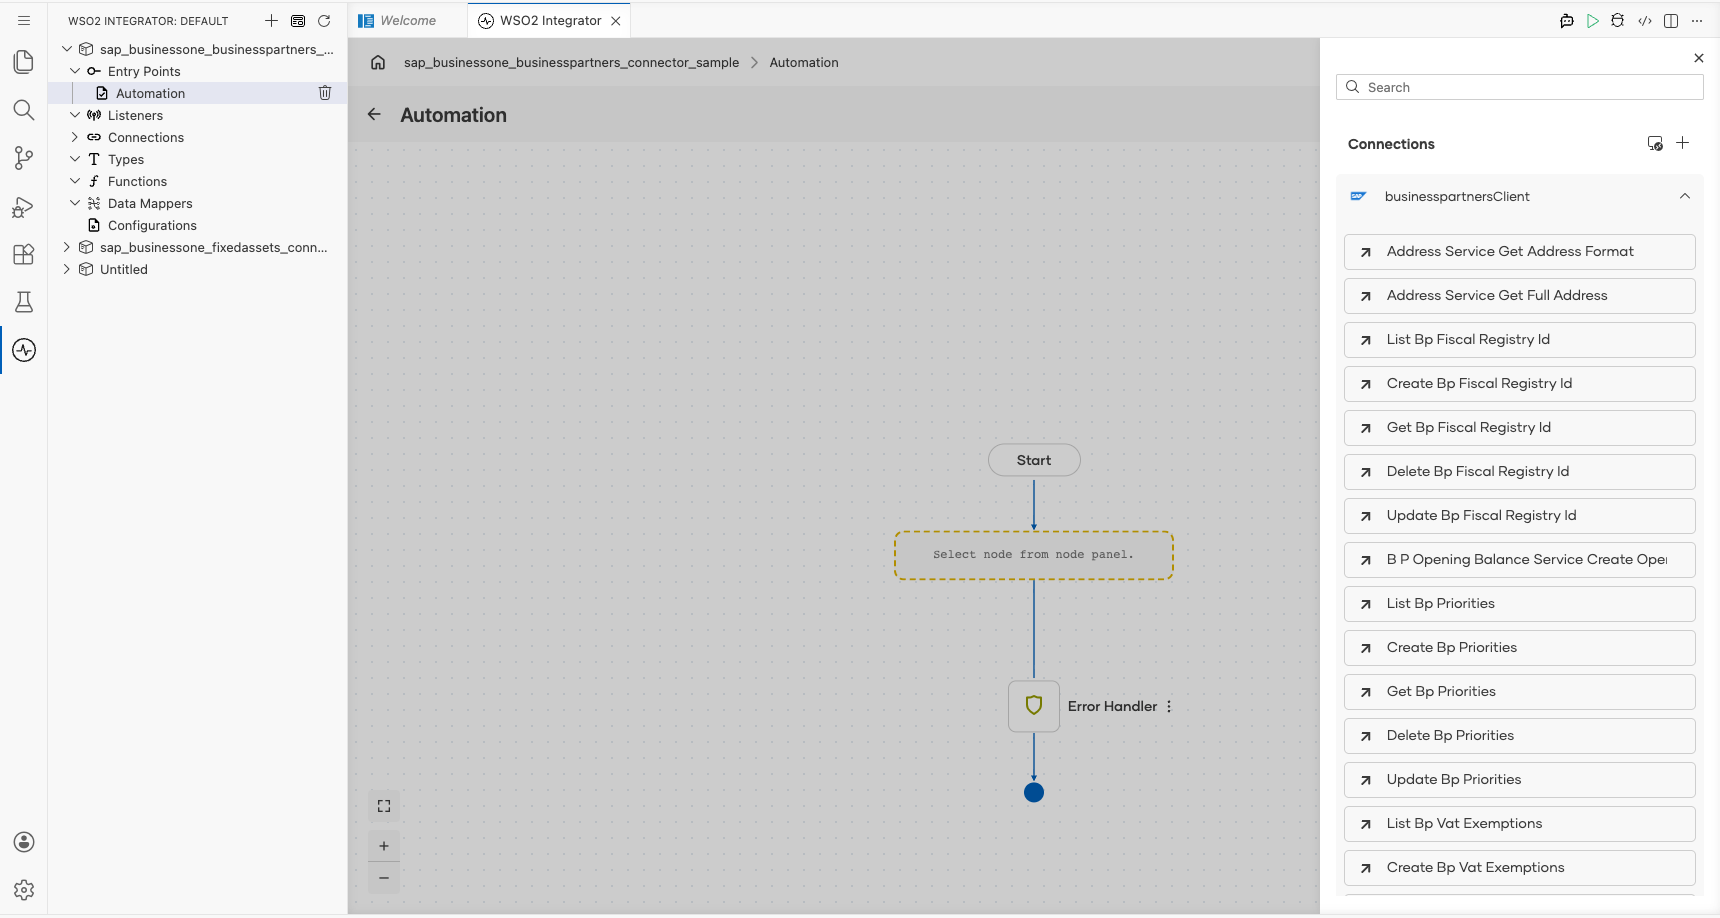This screenshot has height=918, width=1720.
Task: Close the node panel
Action: [1699, 58]
